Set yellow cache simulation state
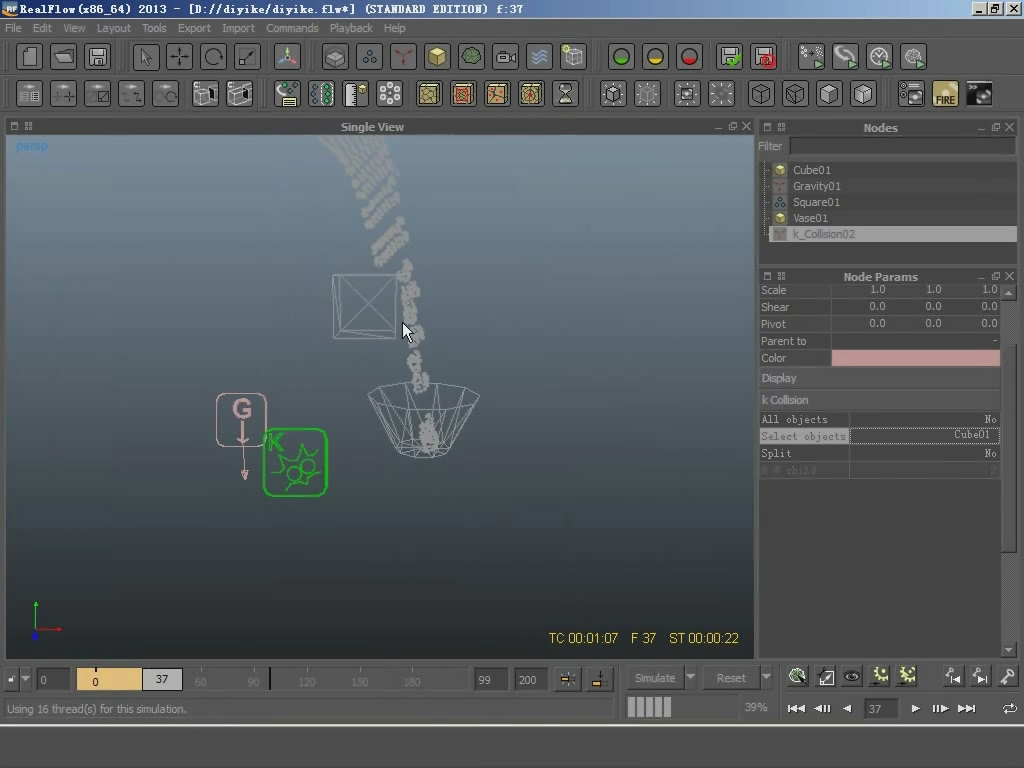Image resolution: width=1024 pixels, height=768 pixels. tap(655, 57)
